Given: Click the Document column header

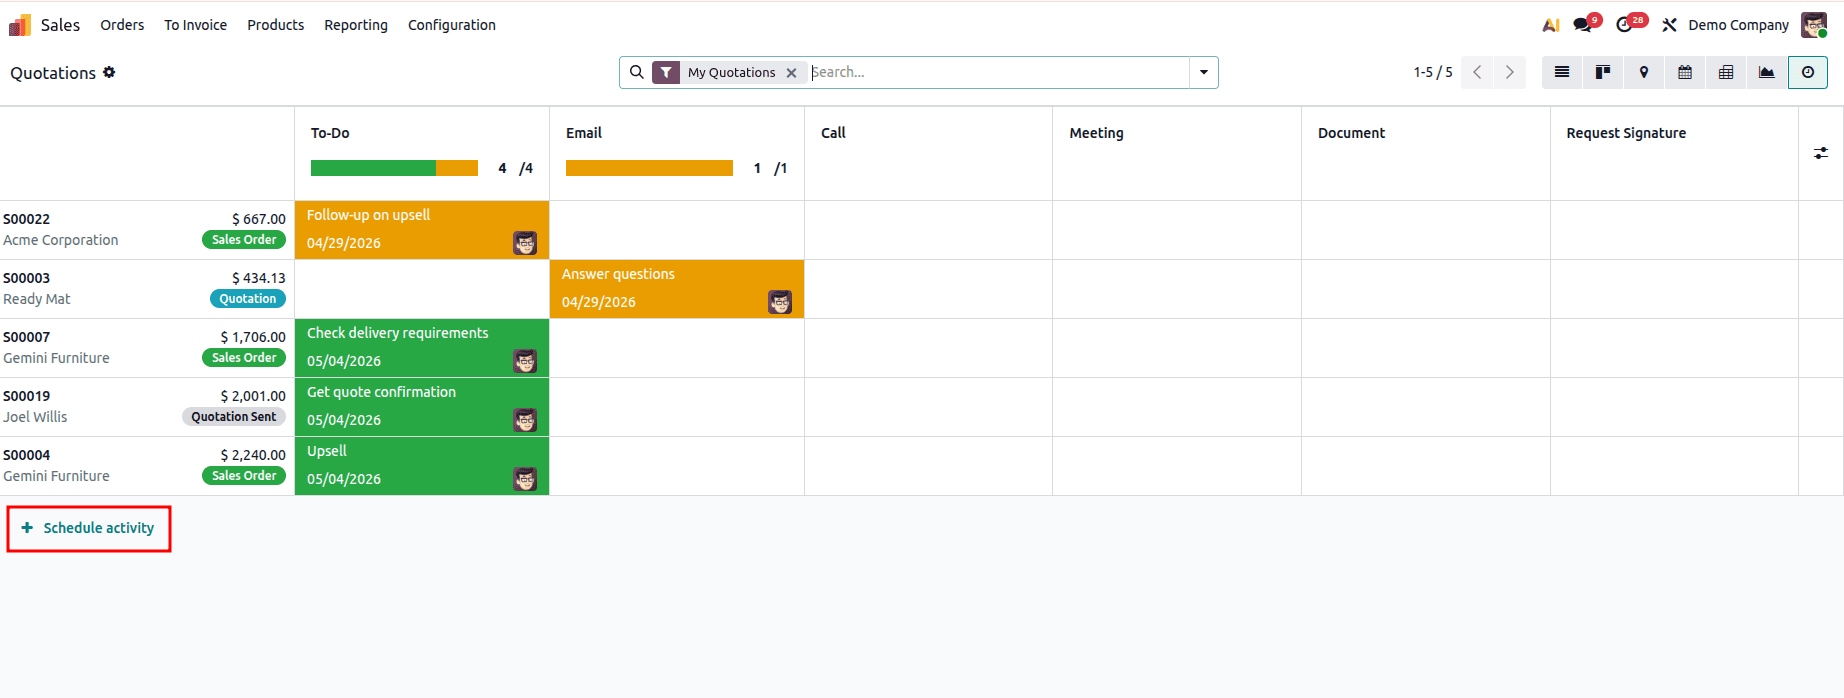Looking at the screenshot, I should (1351, 133).
